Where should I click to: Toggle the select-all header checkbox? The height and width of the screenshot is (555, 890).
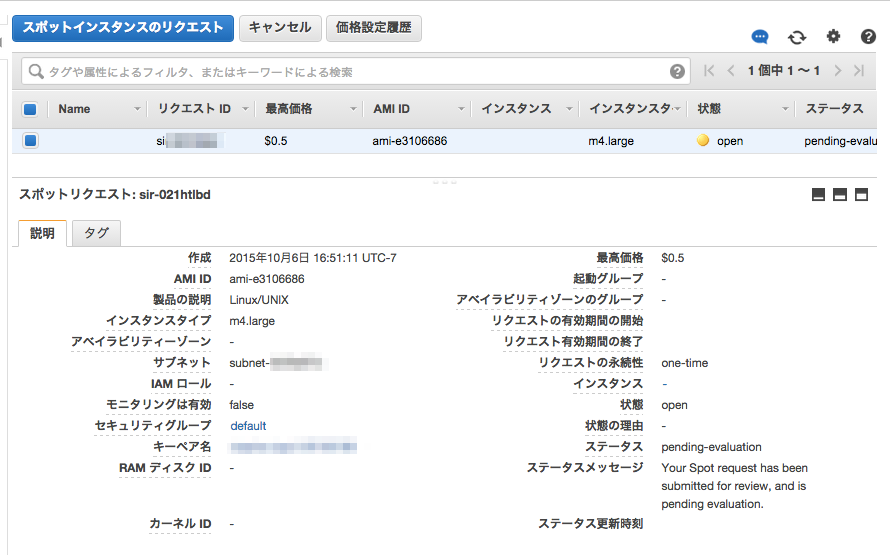click(30, 109)
